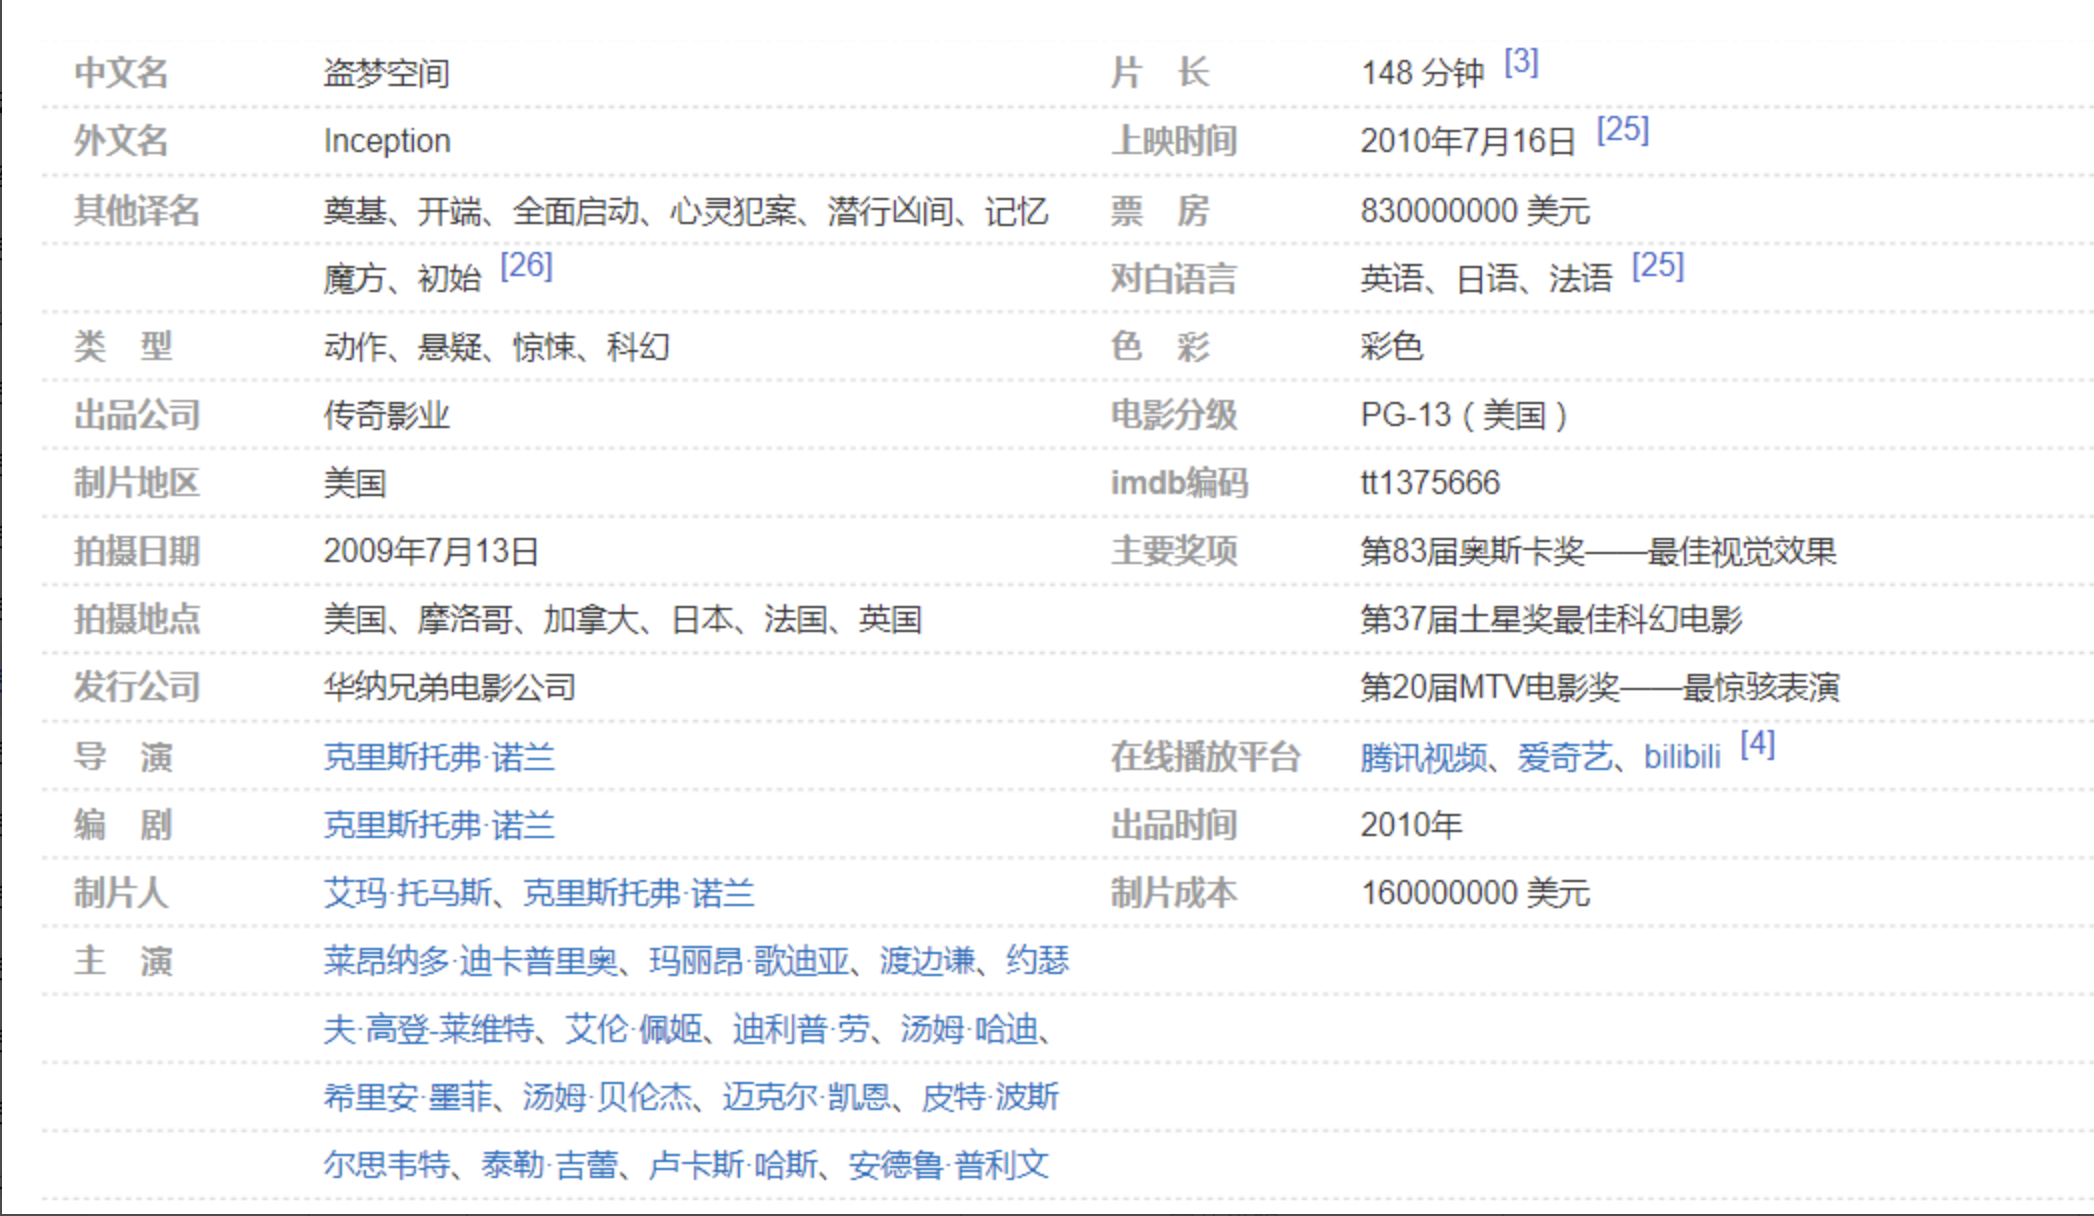Screen dimensions: 2094x1216
Task: Click color value 彩色
Action: click(1391, 347)
